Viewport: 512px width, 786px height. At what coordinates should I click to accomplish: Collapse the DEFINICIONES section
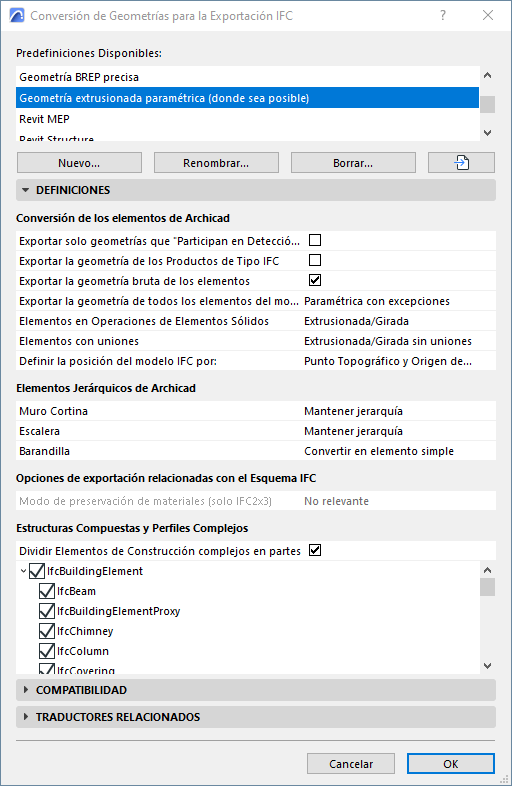tap(256, 190)
